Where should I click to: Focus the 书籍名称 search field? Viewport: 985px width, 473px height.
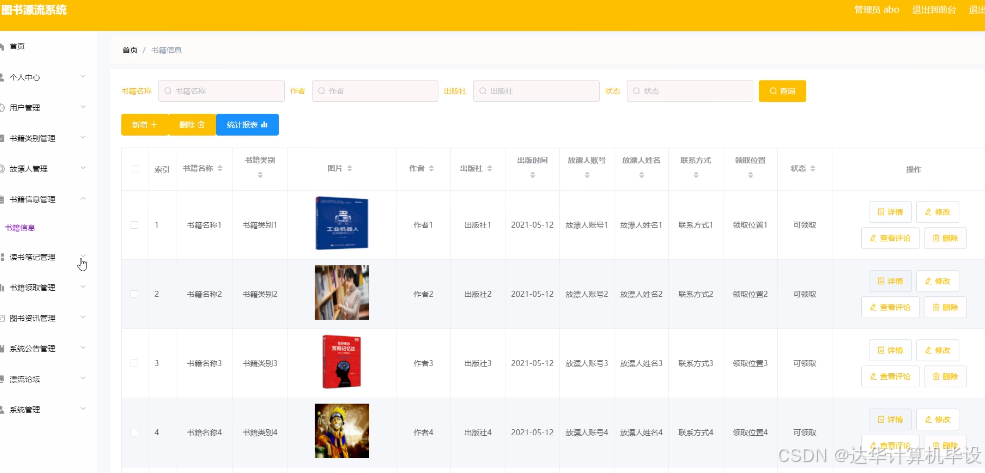coord(221,91)
